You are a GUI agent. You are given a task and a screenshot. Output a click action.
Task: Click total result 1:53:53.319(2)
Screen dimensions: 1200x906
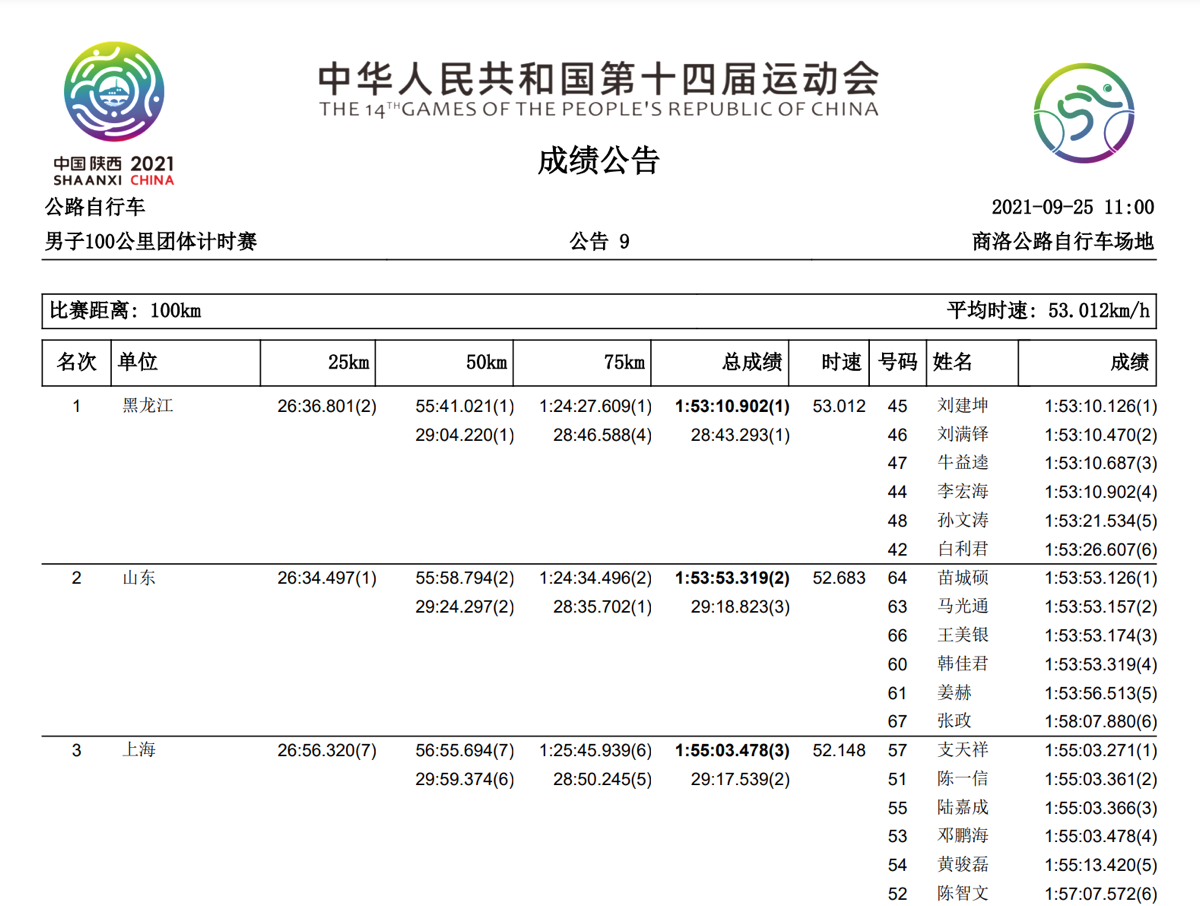(733, 578)
